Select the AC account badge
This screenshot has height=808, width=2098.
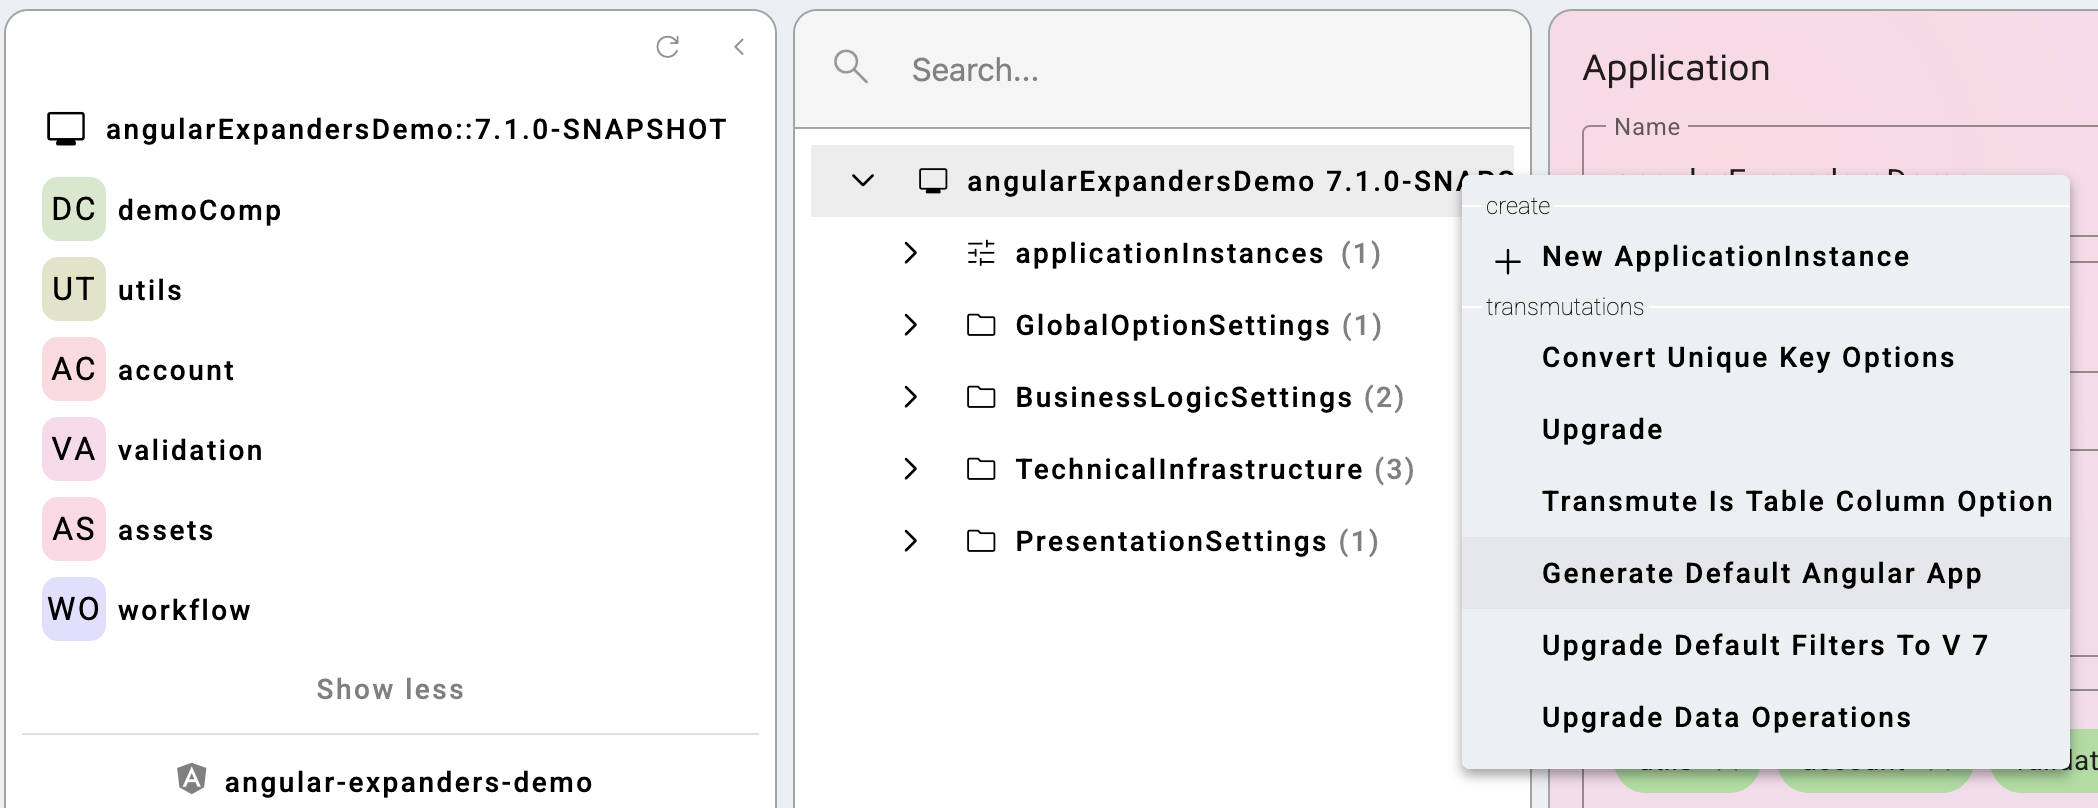(74, 369)
